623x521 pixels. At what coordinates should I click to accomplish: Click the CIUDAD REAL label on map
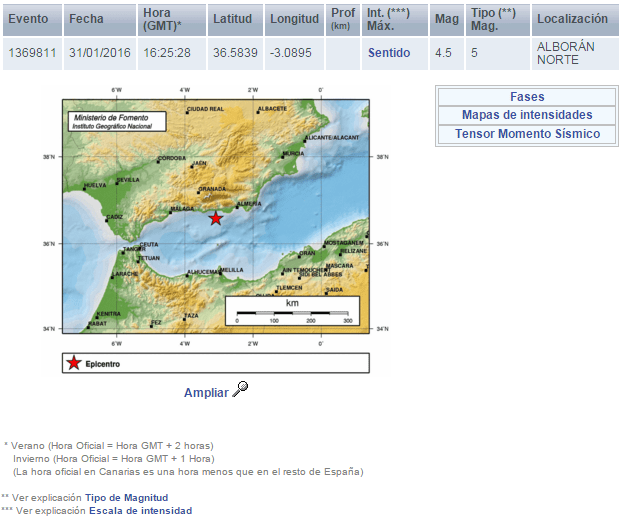point(205,109)
